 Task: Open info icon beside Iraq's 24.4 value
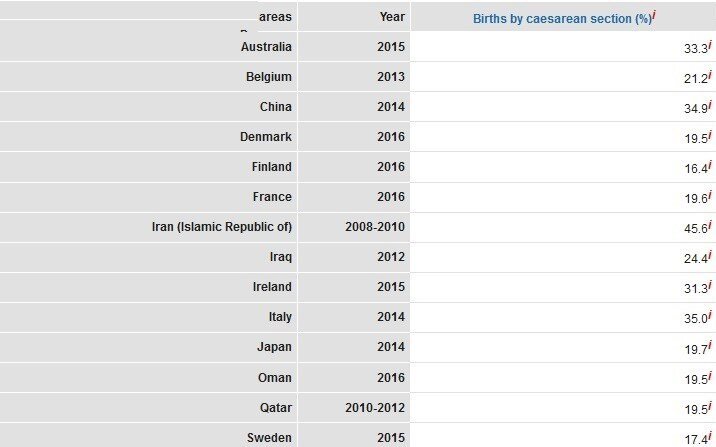[x=710, y=254]
